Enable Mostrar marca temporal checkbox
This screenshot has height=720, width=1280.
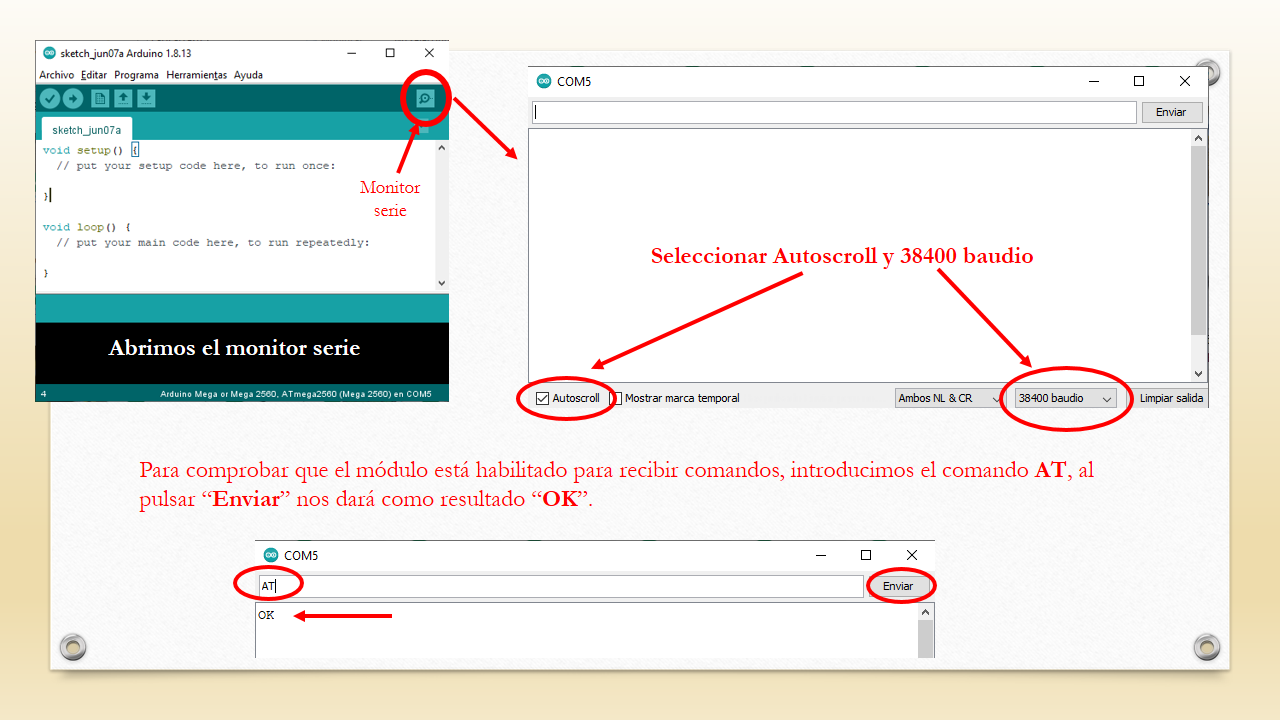point(617,398)
